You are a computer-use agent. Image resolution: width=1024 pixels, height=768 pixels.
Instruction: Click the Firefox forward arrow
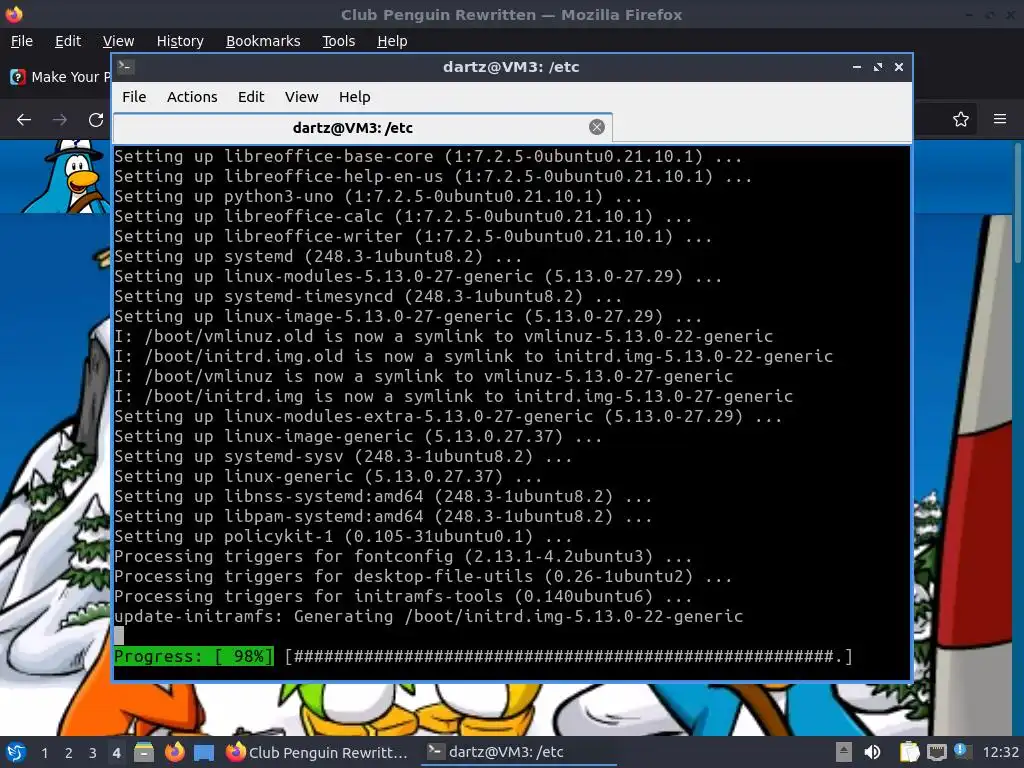coord(60,120)
